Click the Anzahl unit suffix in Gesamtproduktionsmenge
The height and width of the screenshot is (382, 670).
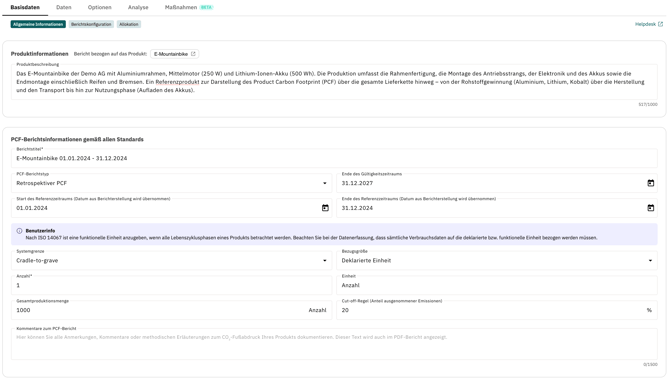click(x=317, y=310)
